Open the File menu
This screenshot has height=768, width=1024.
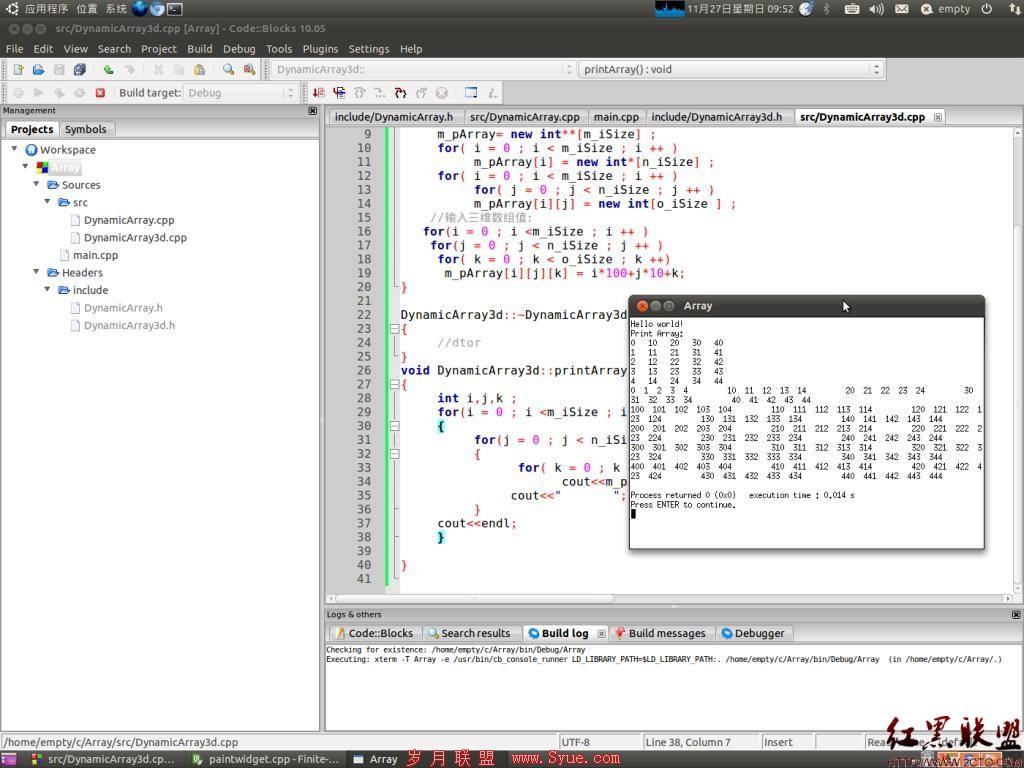click(x=14, y=49)
